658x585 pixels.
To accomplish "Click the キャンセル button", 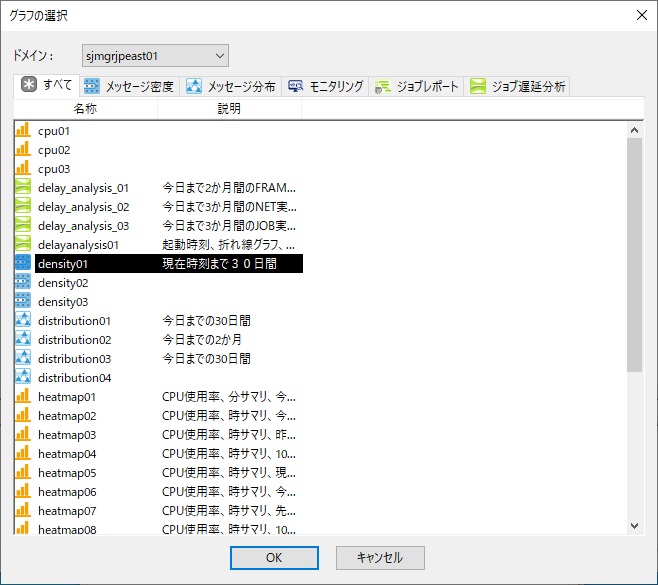I will (x=380, y=558).
